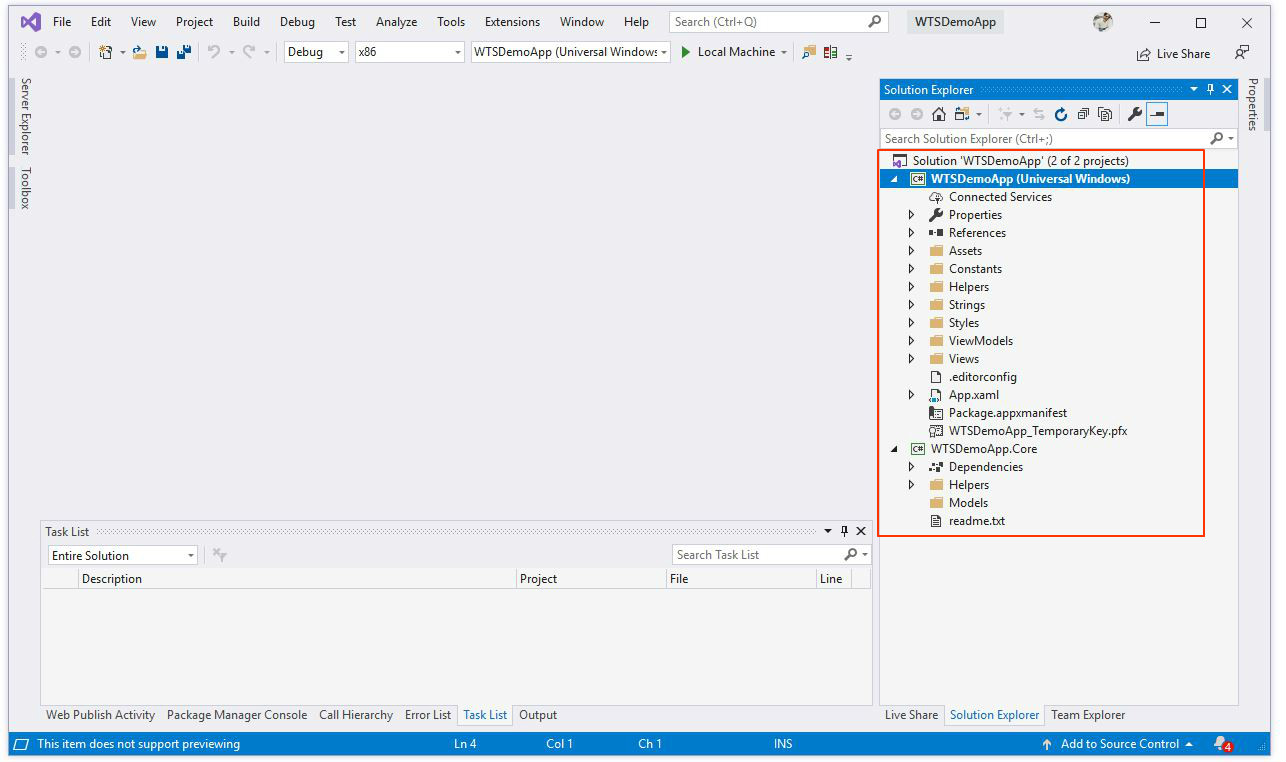This screenshot has height=762, width=1286.
Task: Open Debug configuration dropdown
Action: pyautogui.click(x=316, y=52)
